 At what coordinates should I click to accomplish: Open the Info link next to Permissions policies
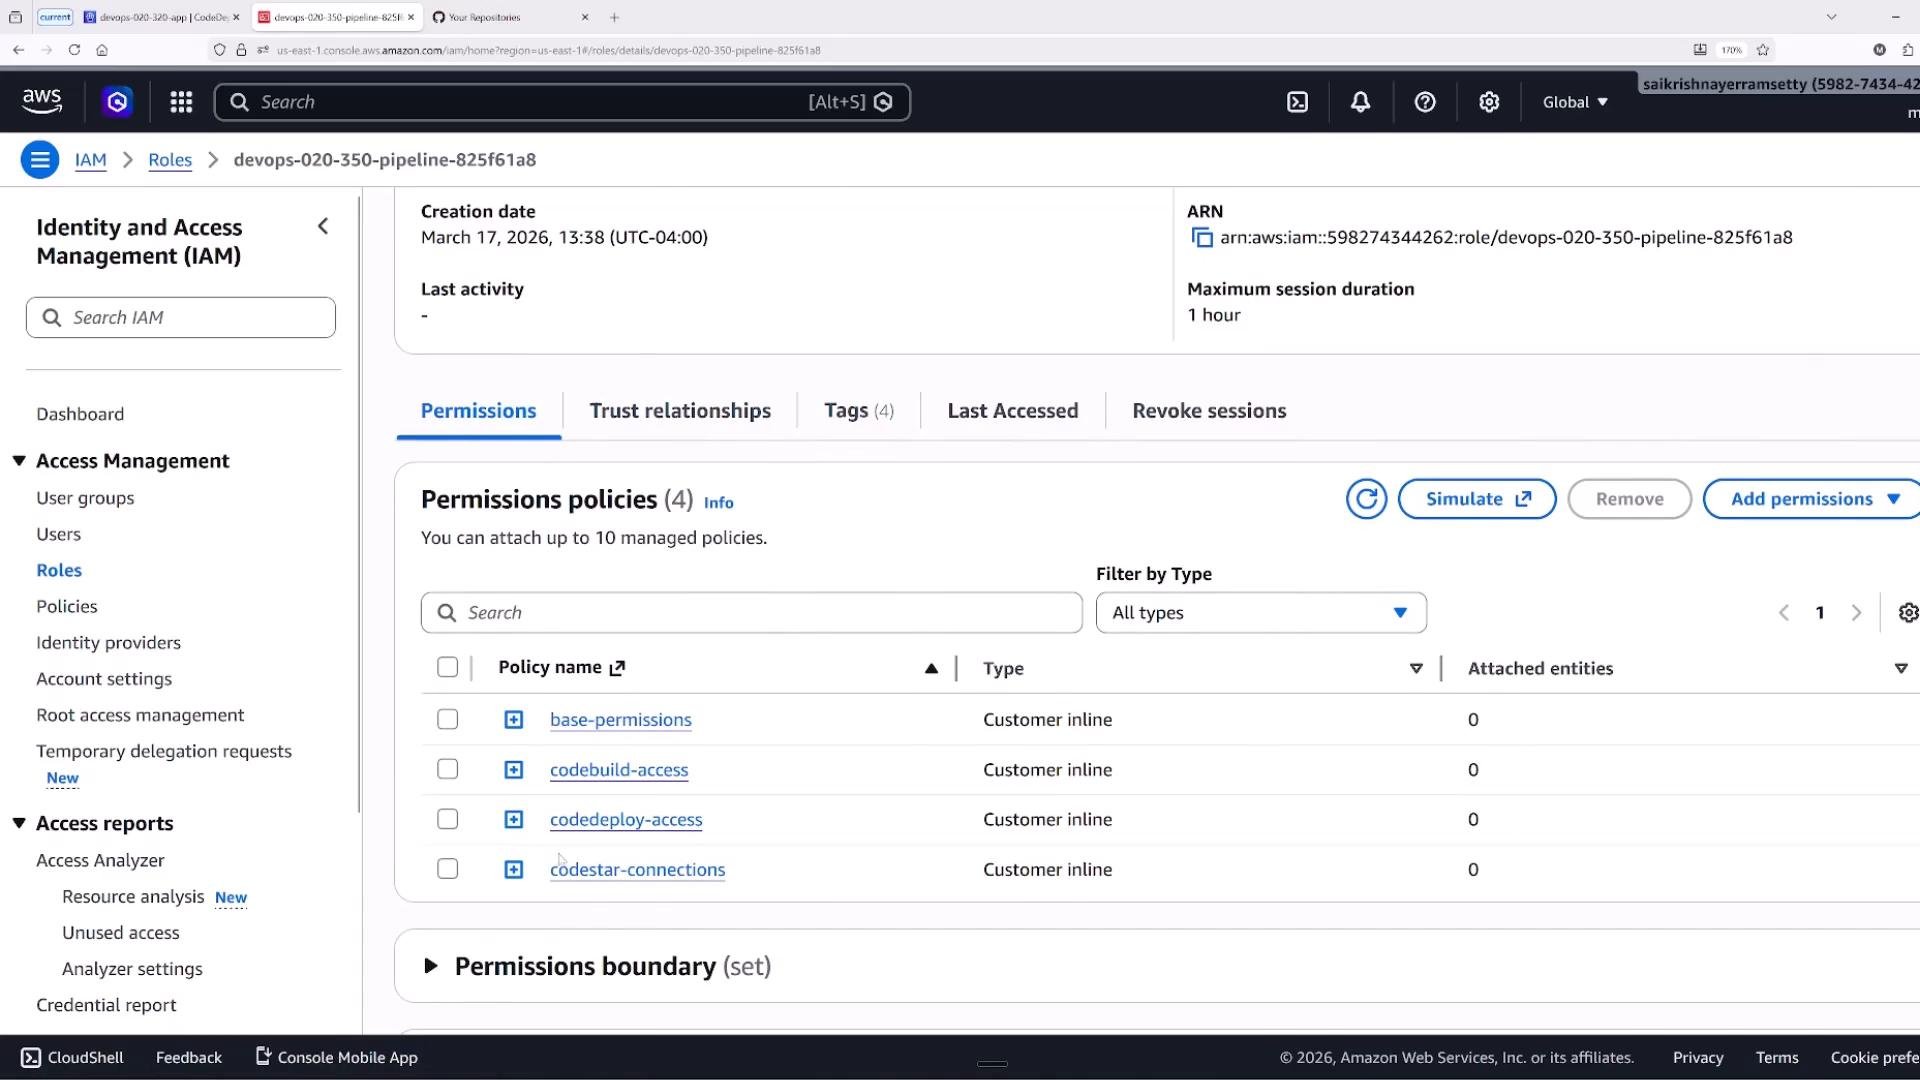click(718, 503)
